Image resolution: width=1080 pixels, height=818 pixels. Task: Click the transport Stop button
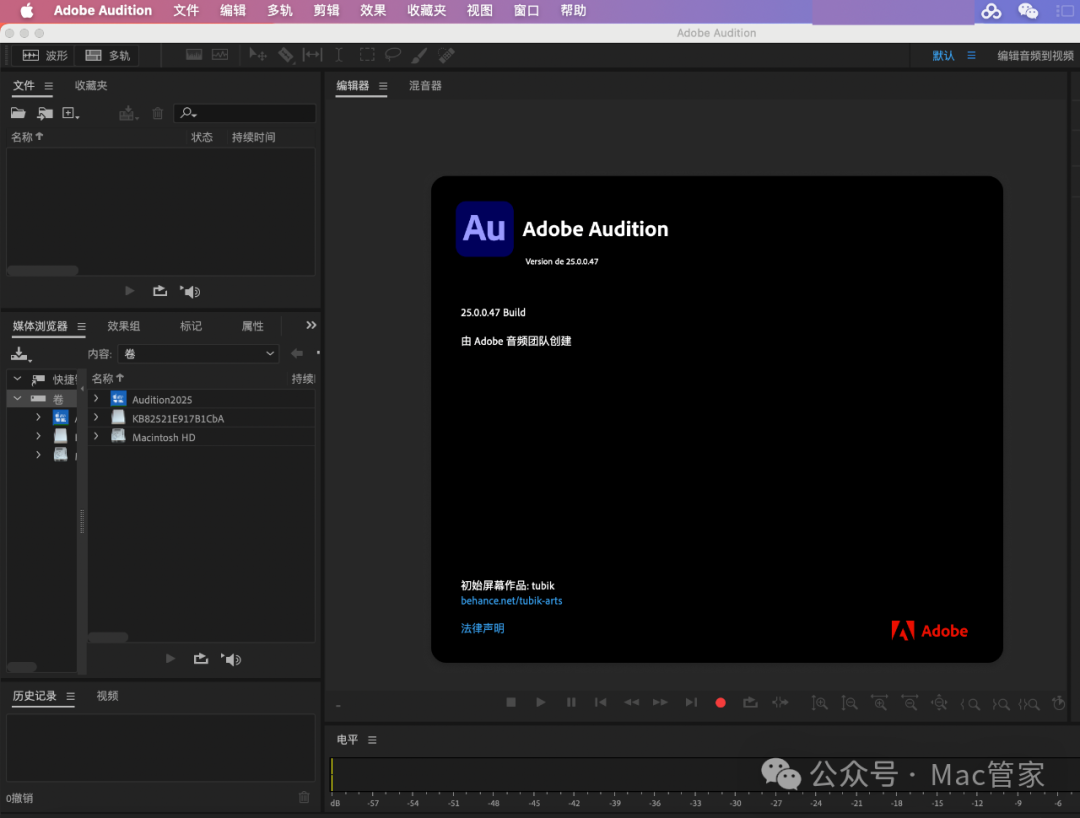click(x=510, y=702)
